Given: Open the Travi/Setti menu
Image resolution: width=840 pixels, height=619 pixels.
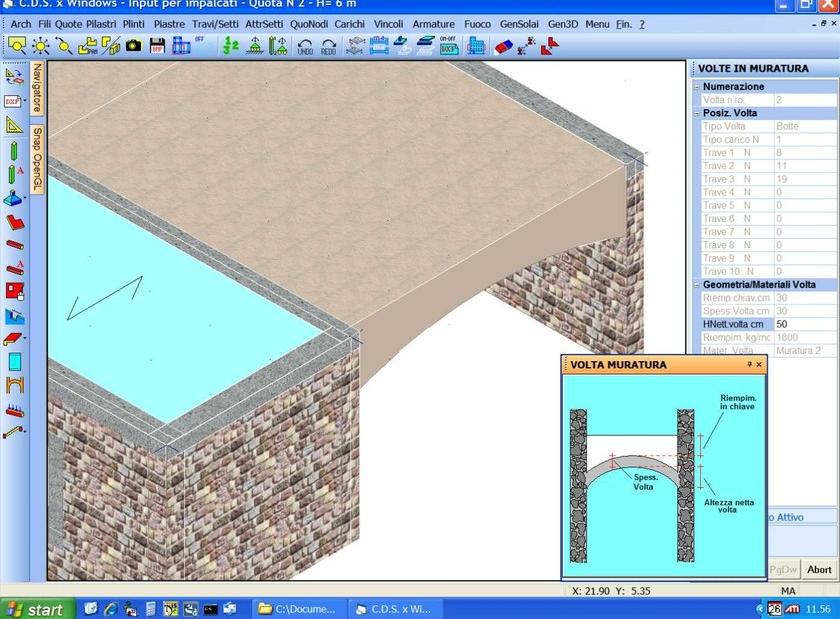Looking at the screenshot, I should (x=215, y=23).
